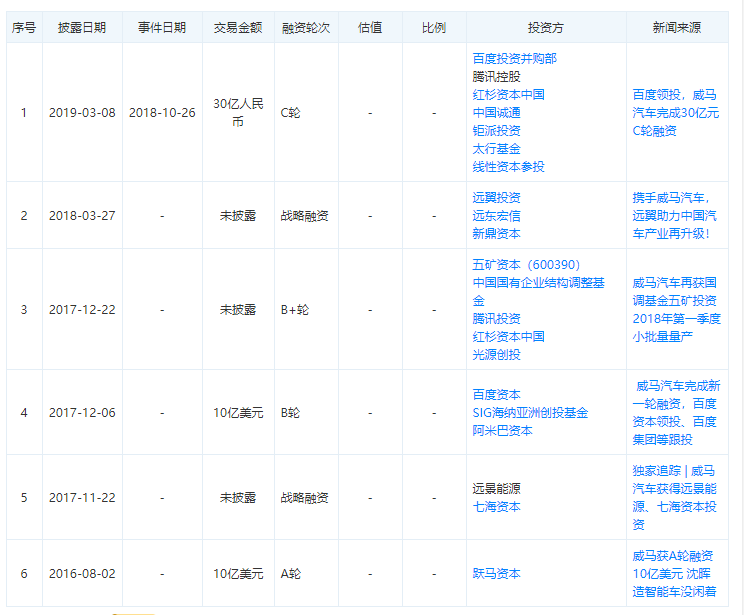The image size is (744, 615).
Task: Click the 比例 column header
Action: 434,28
